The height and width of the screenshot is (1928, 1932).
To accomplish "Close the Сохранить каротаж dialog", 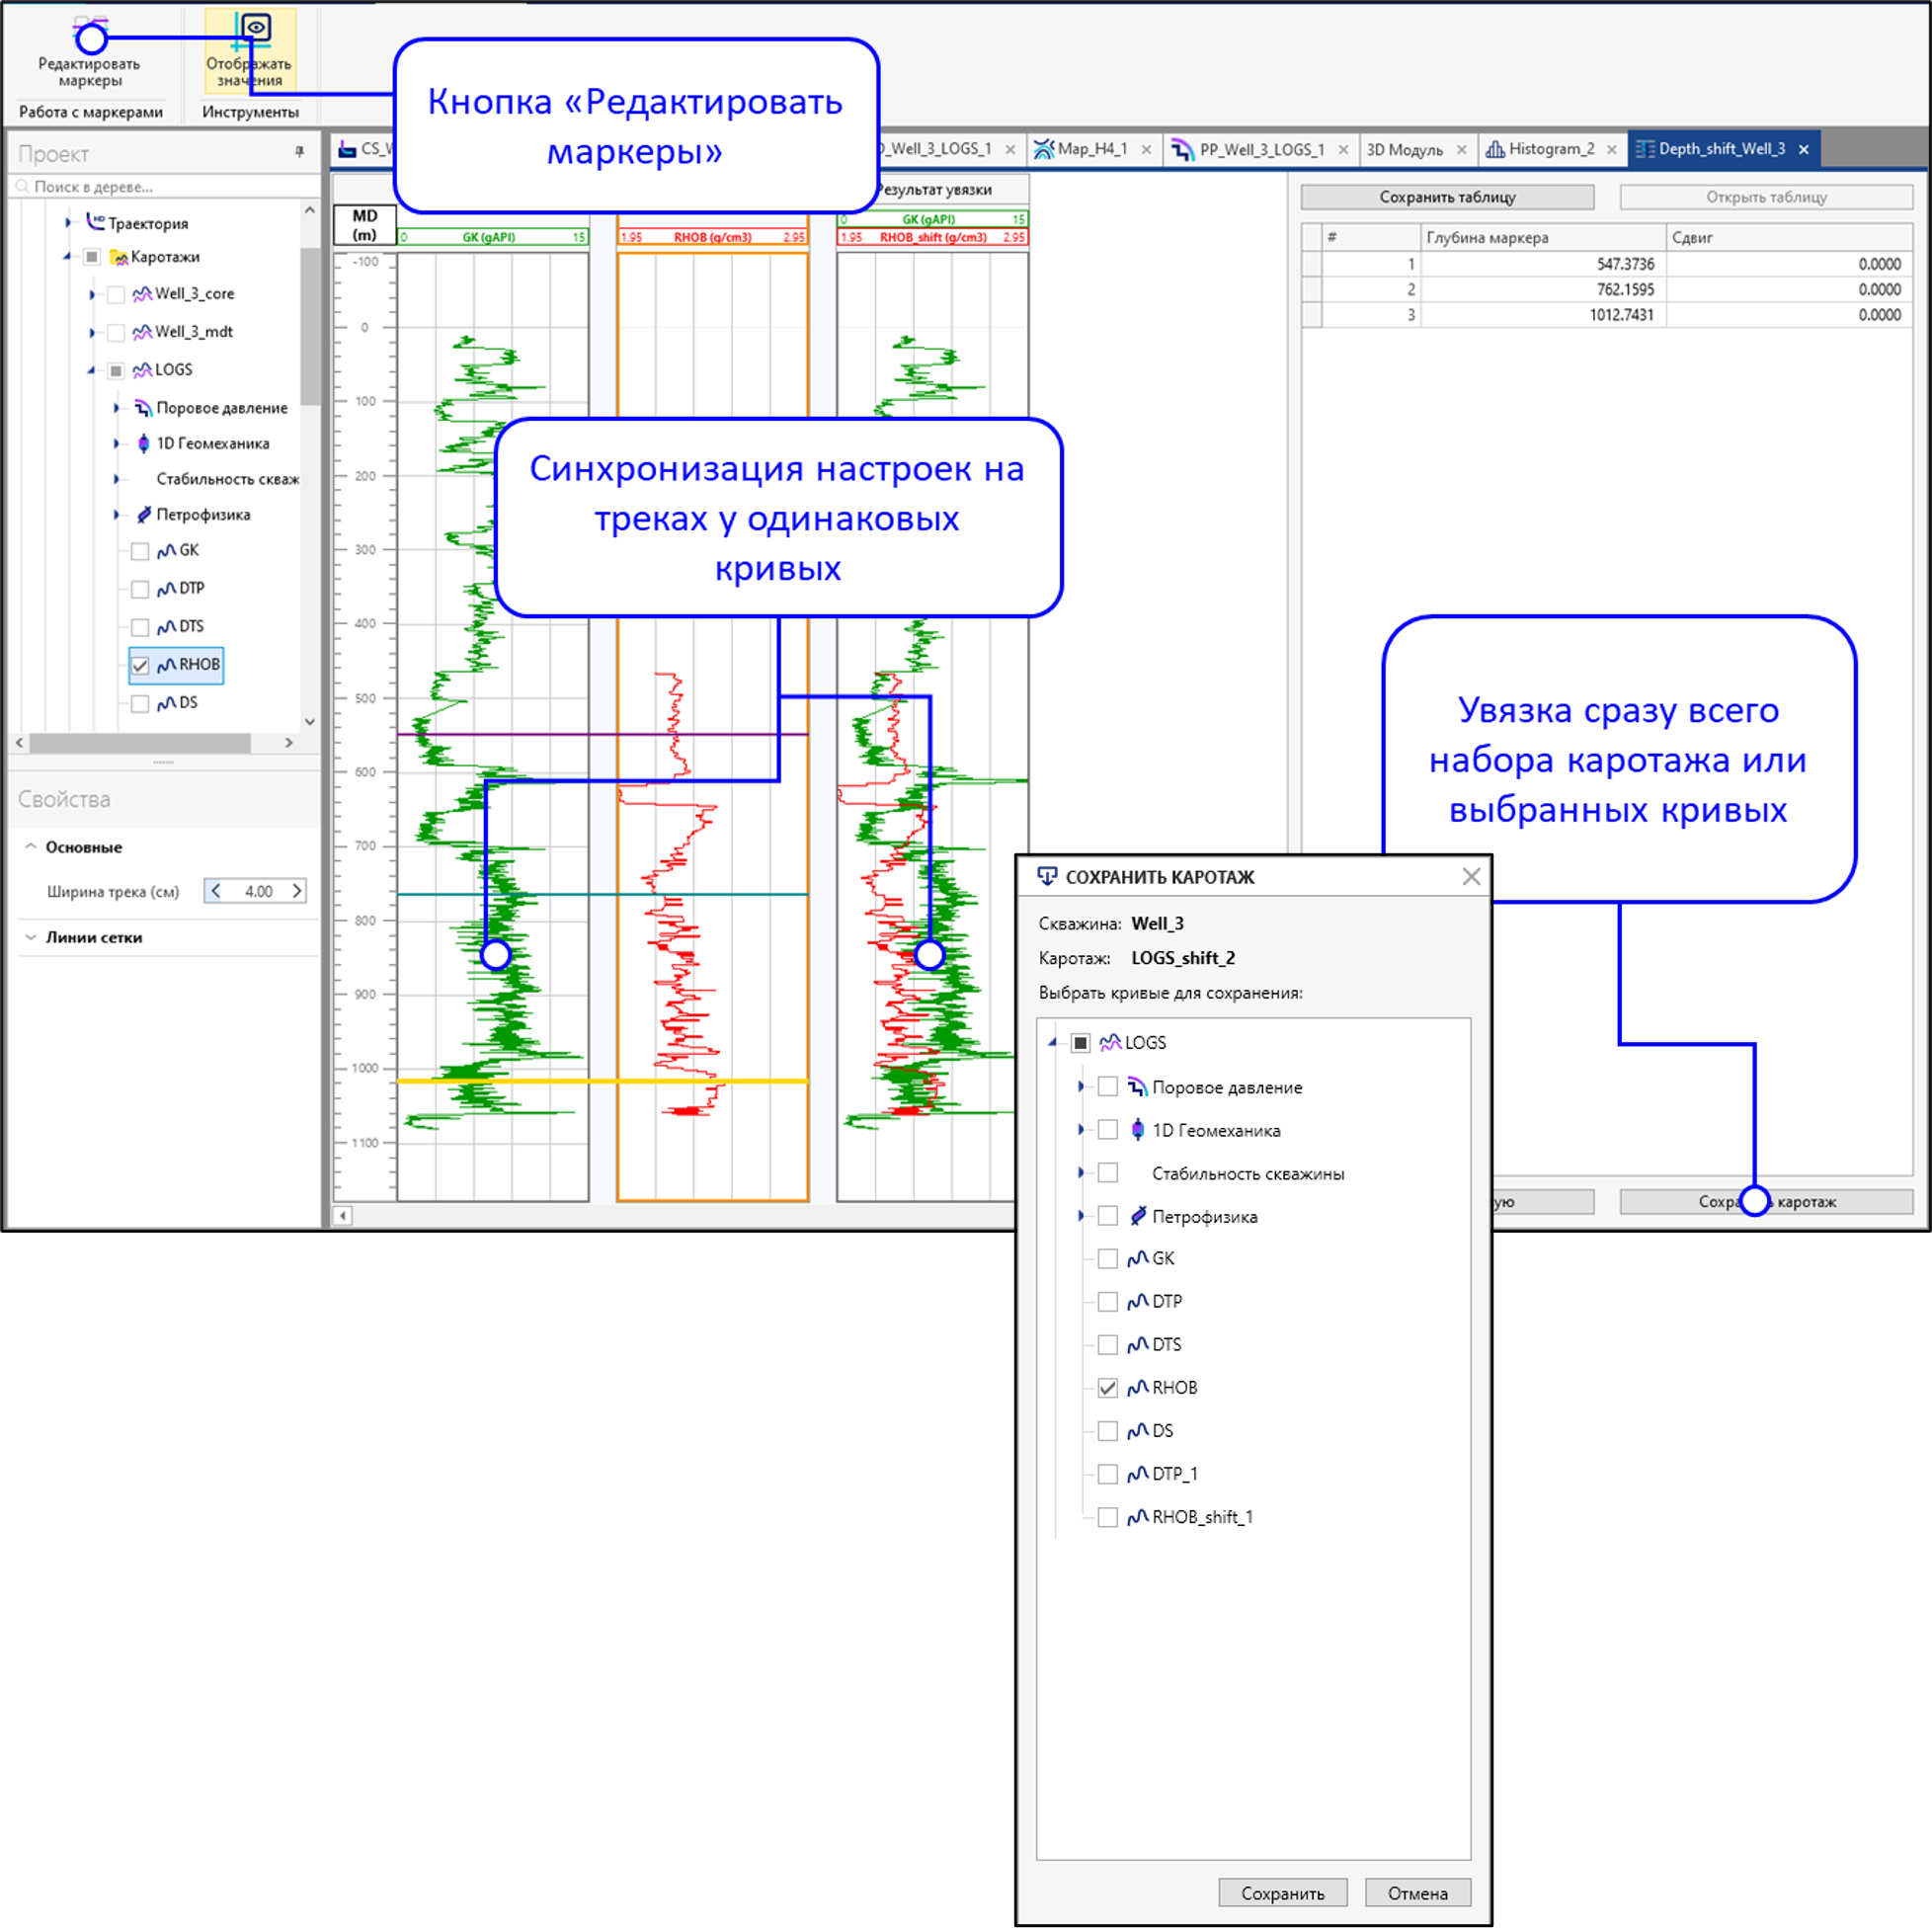I will click(x=1471, y=877).
